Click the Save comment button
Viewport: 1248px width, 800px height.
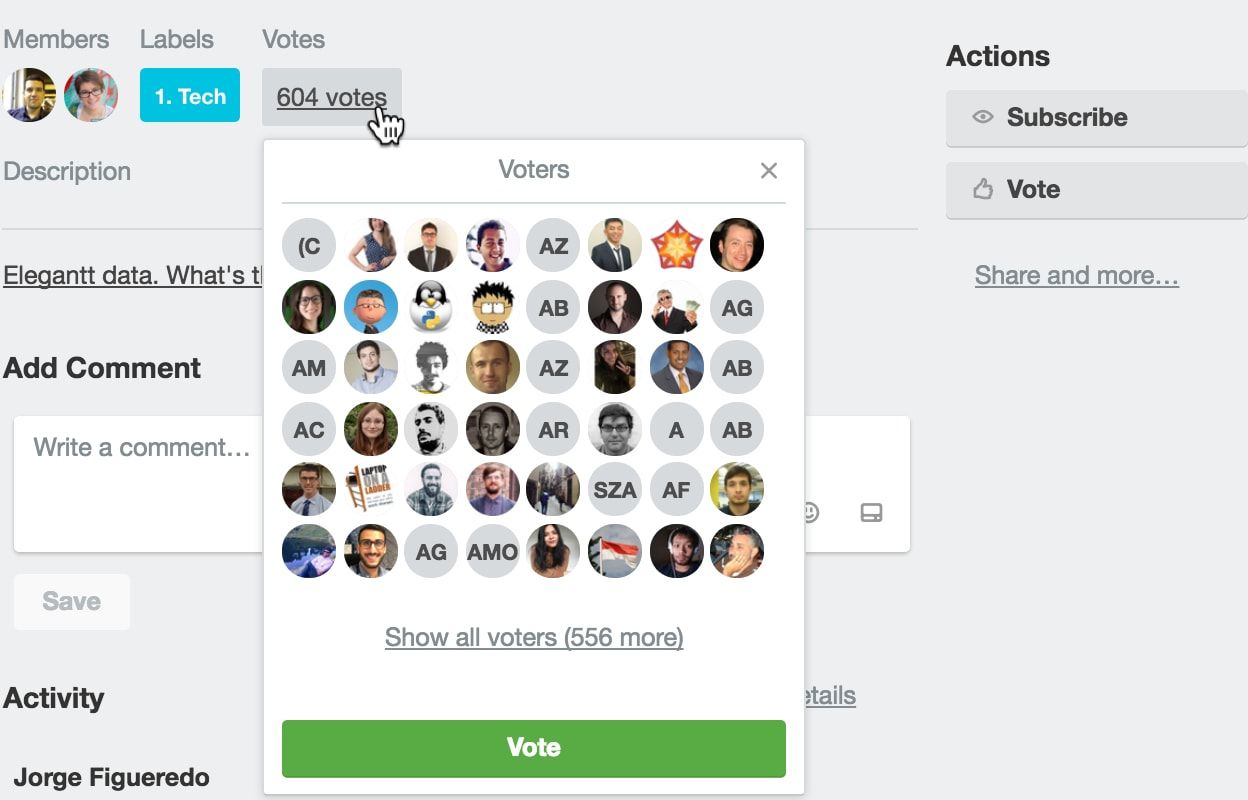click(72, 602)
